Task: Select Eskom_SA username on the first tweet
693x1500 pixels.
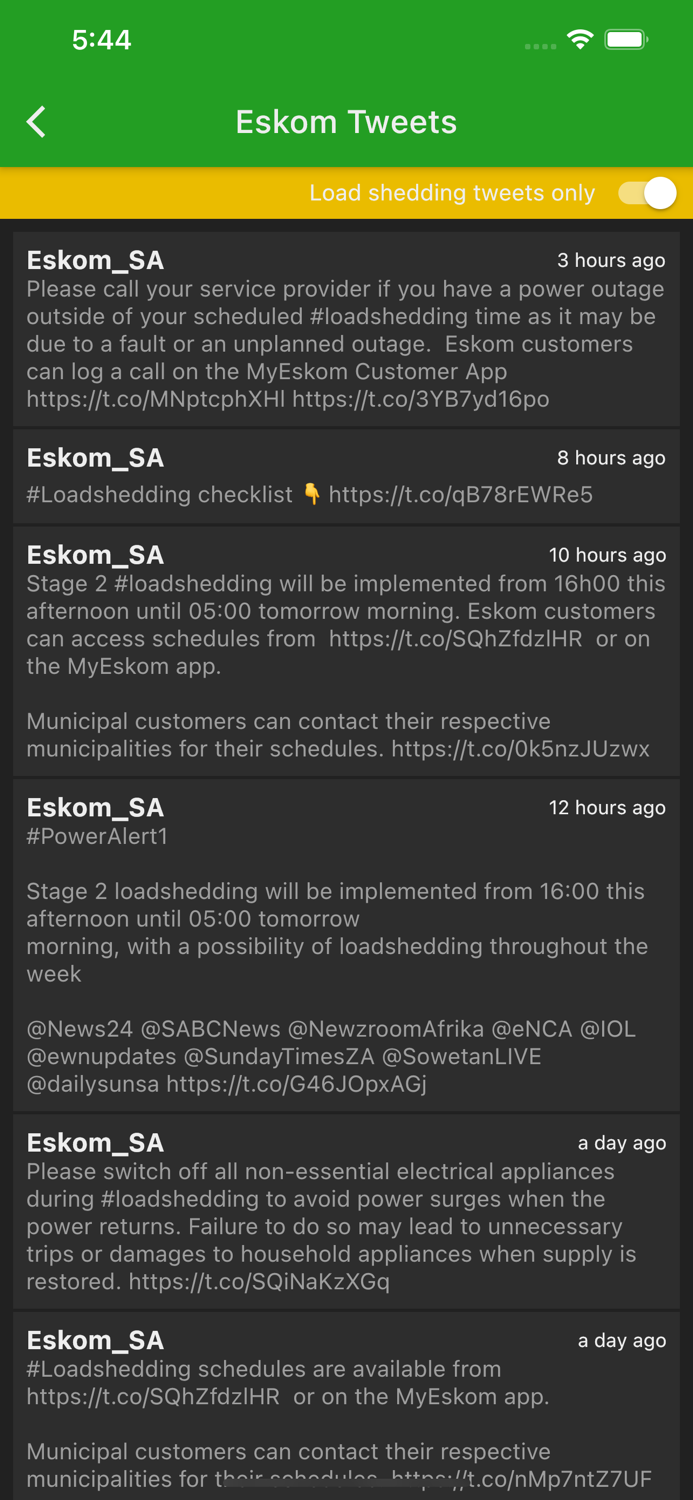Action: [95, 260]
